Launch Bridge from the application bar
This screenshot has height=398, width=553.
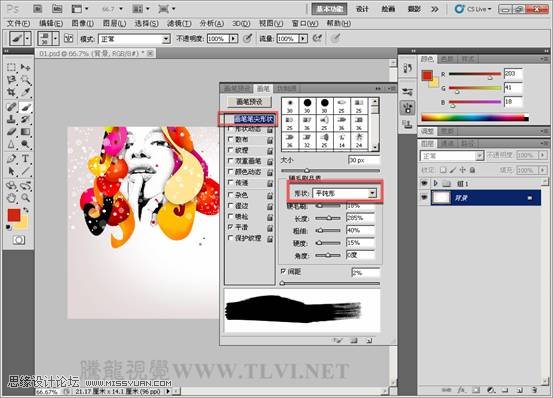pos(37,9)
